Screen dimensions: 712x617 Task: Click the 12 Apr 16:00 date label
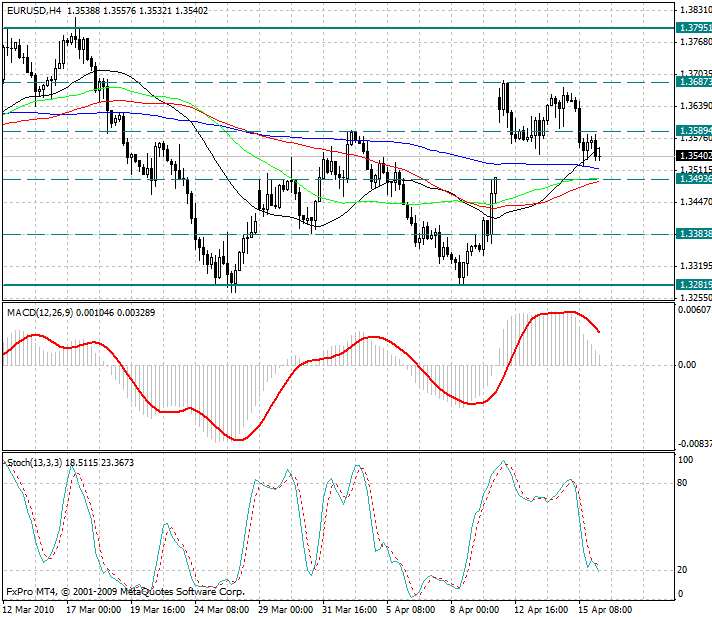point(541,609)
